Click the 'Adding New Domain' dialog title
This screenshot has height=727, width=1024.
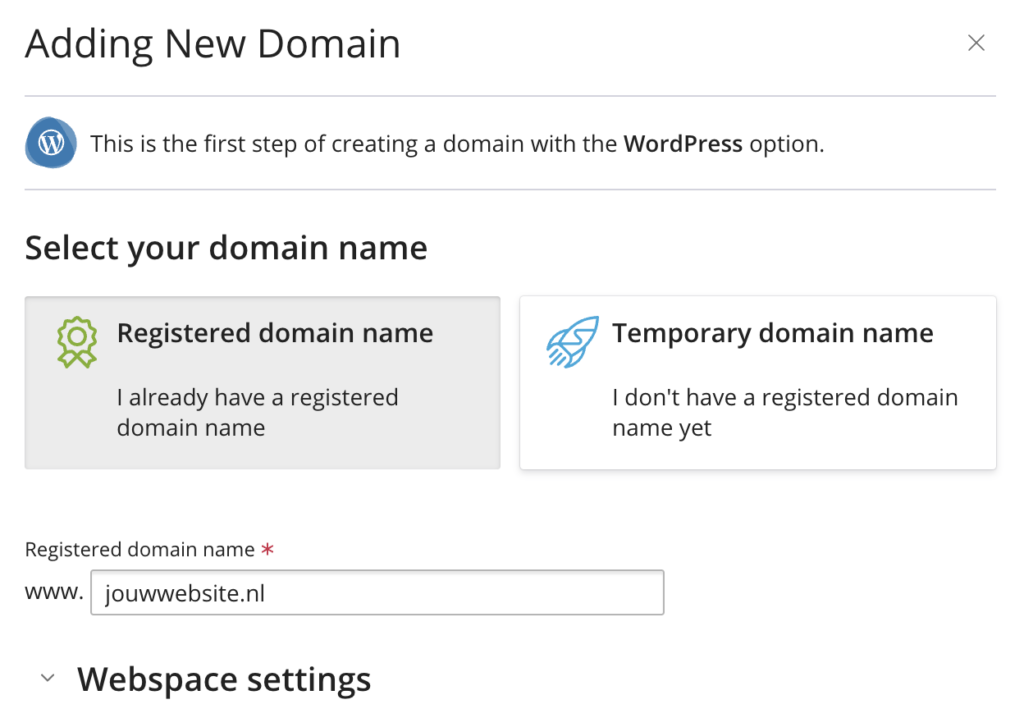click(212, 44)
